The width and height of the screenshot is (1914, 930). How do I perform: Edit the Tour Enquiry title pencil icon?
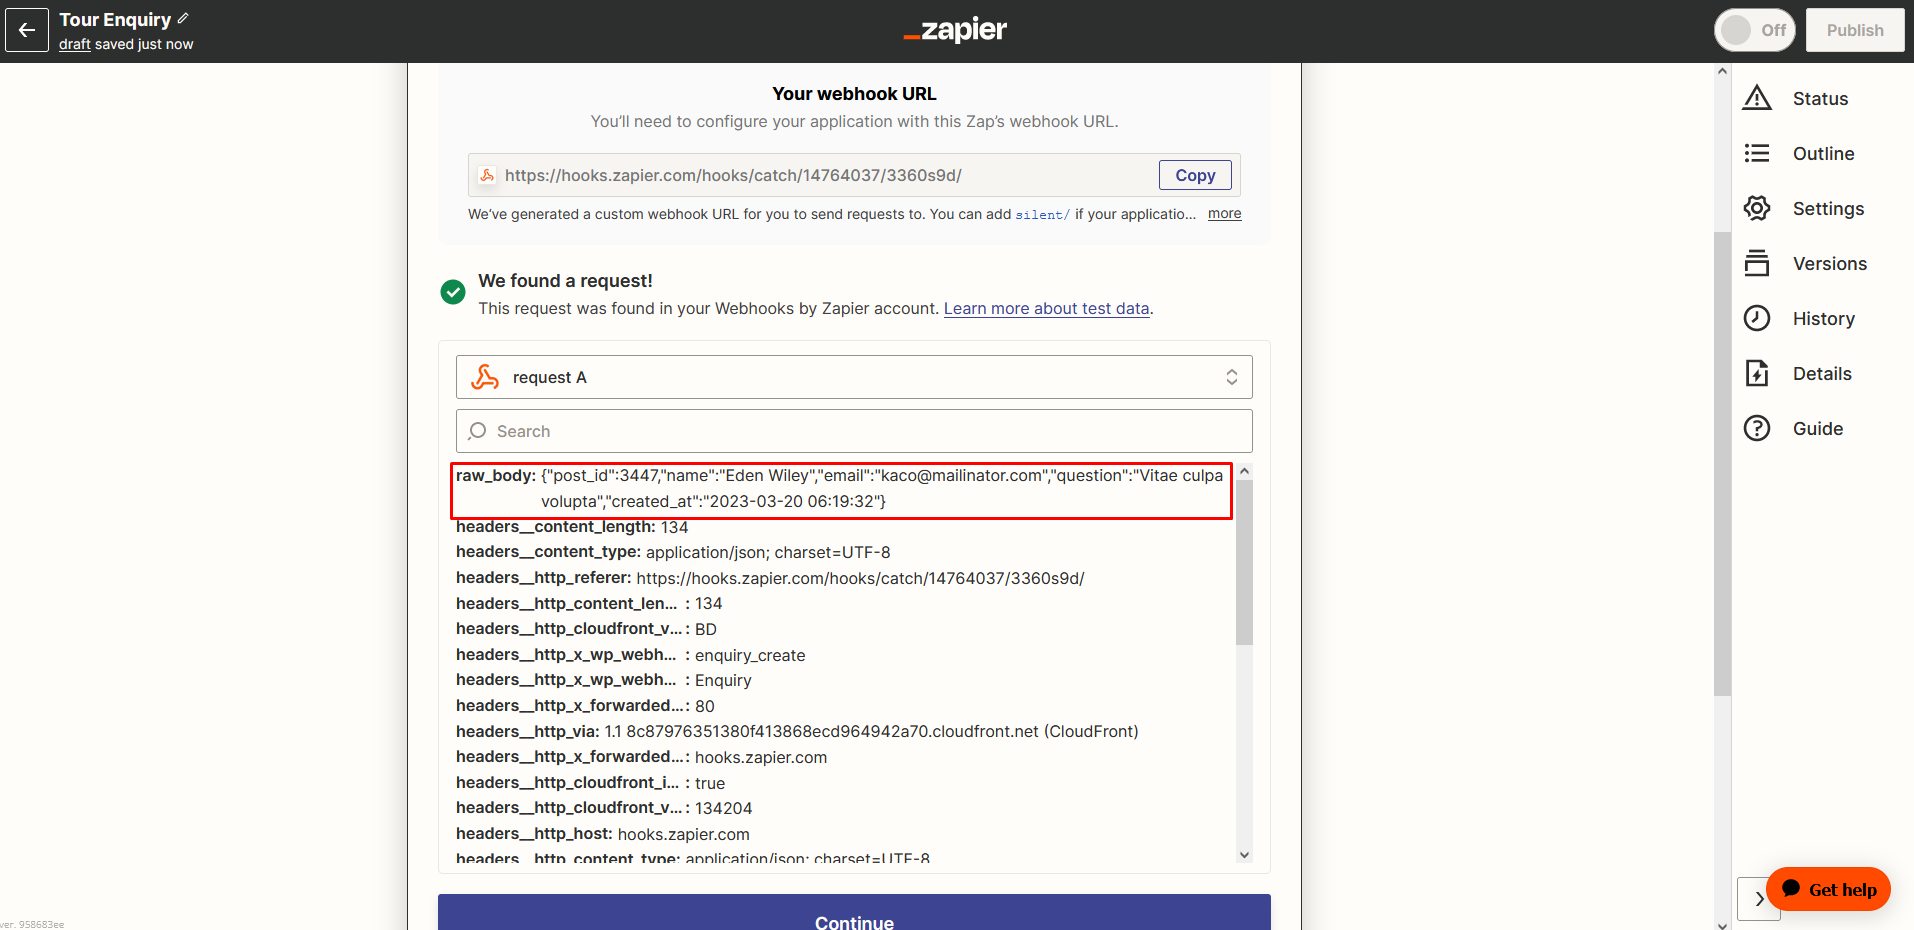[x=183, y=18]
